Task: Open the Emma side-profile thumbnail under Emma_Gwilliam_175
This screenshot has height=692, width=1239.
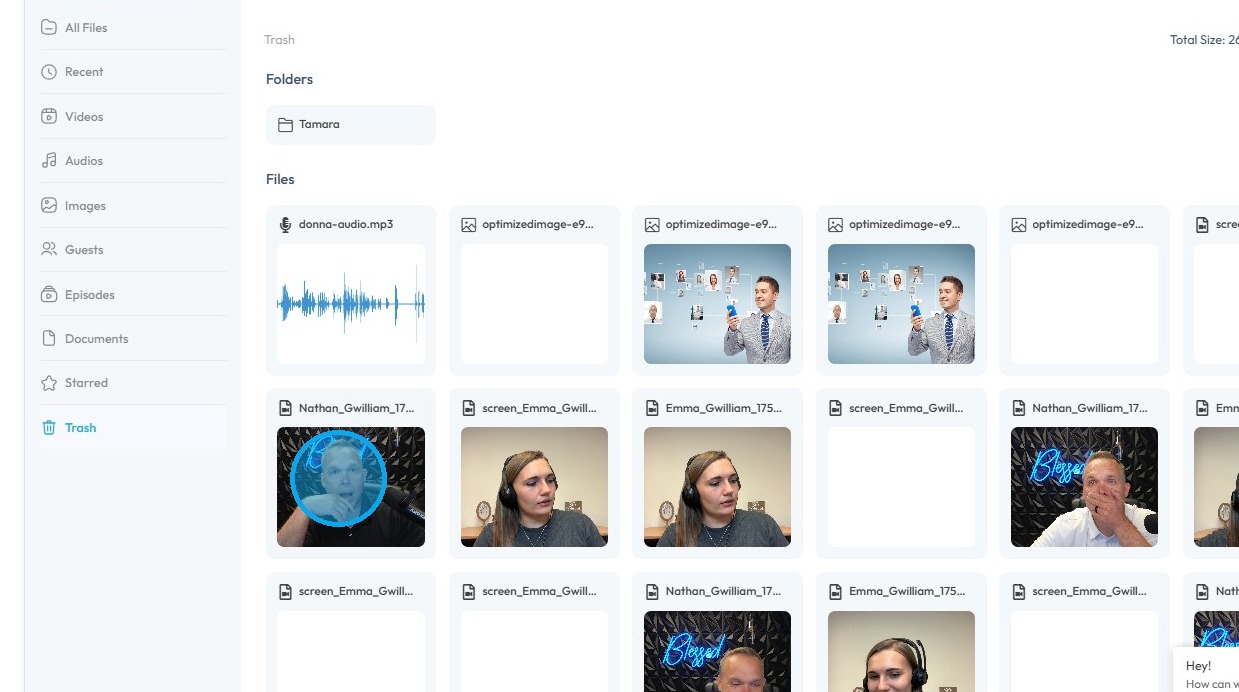Action: pyautogui.click(x=717, y=487)
